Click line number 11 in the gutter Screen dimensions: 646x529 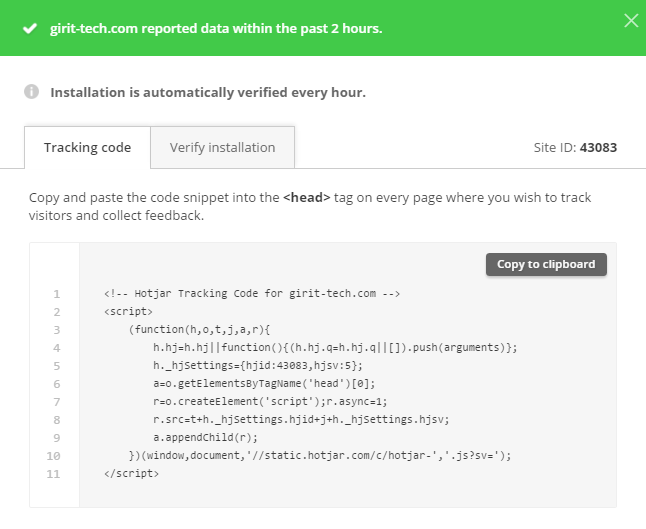point(53,474)
